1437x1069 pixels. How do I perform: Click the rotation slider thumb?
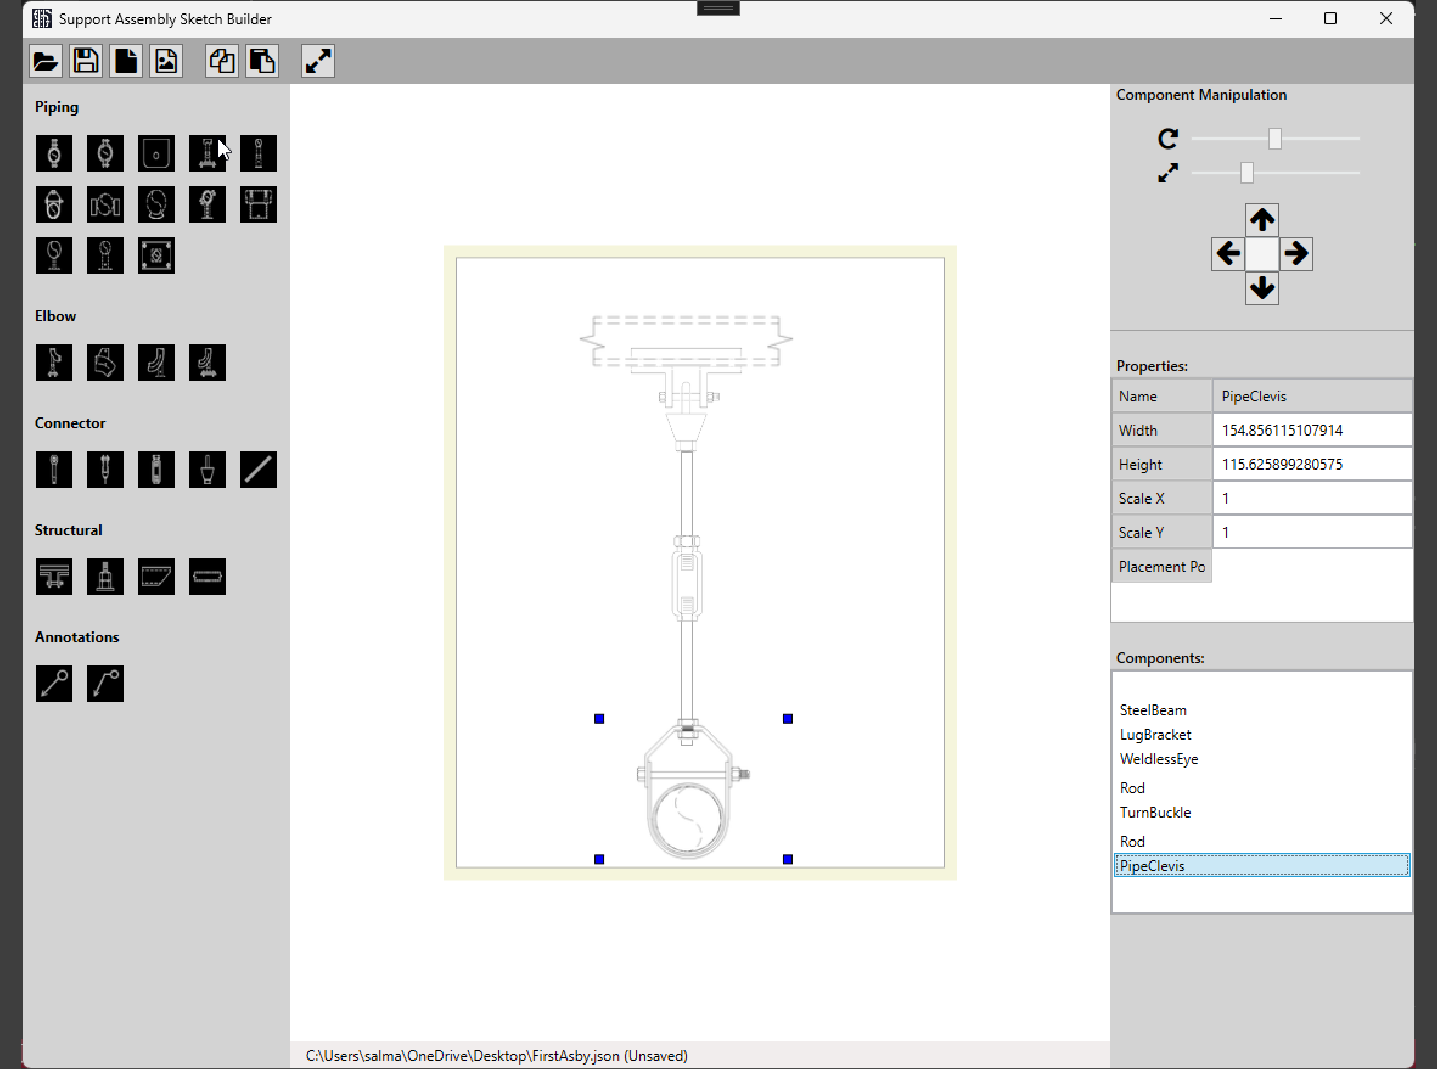point(1275,139)
